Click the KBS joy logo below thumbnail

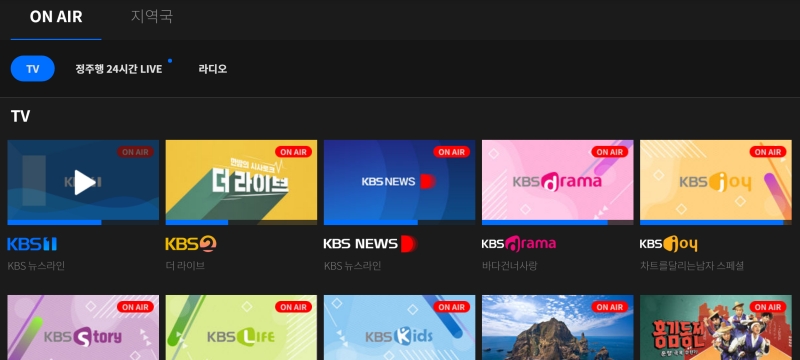(x=668, y=244)
